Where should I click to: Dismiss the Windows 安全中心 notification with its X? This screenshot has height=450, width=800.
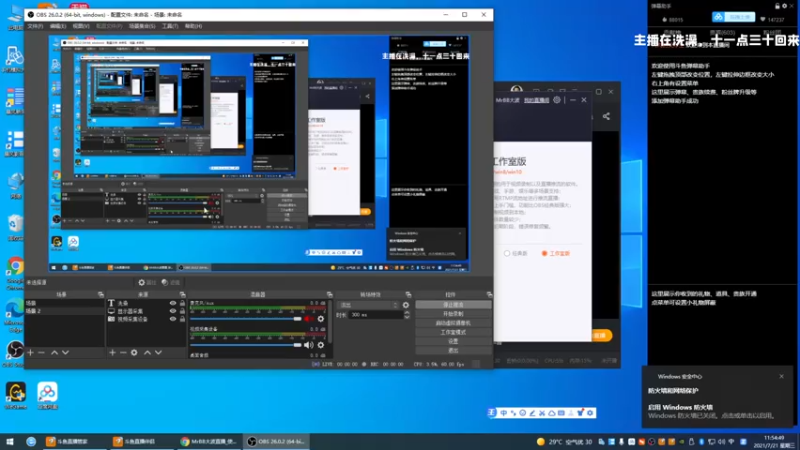point(781,377)
